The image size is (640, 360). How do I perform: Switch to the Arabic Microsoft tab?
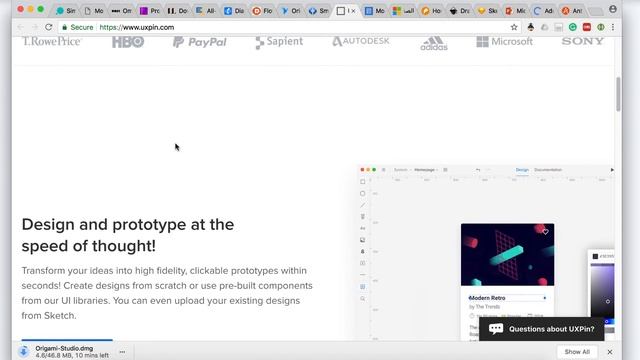click(403, 11)
